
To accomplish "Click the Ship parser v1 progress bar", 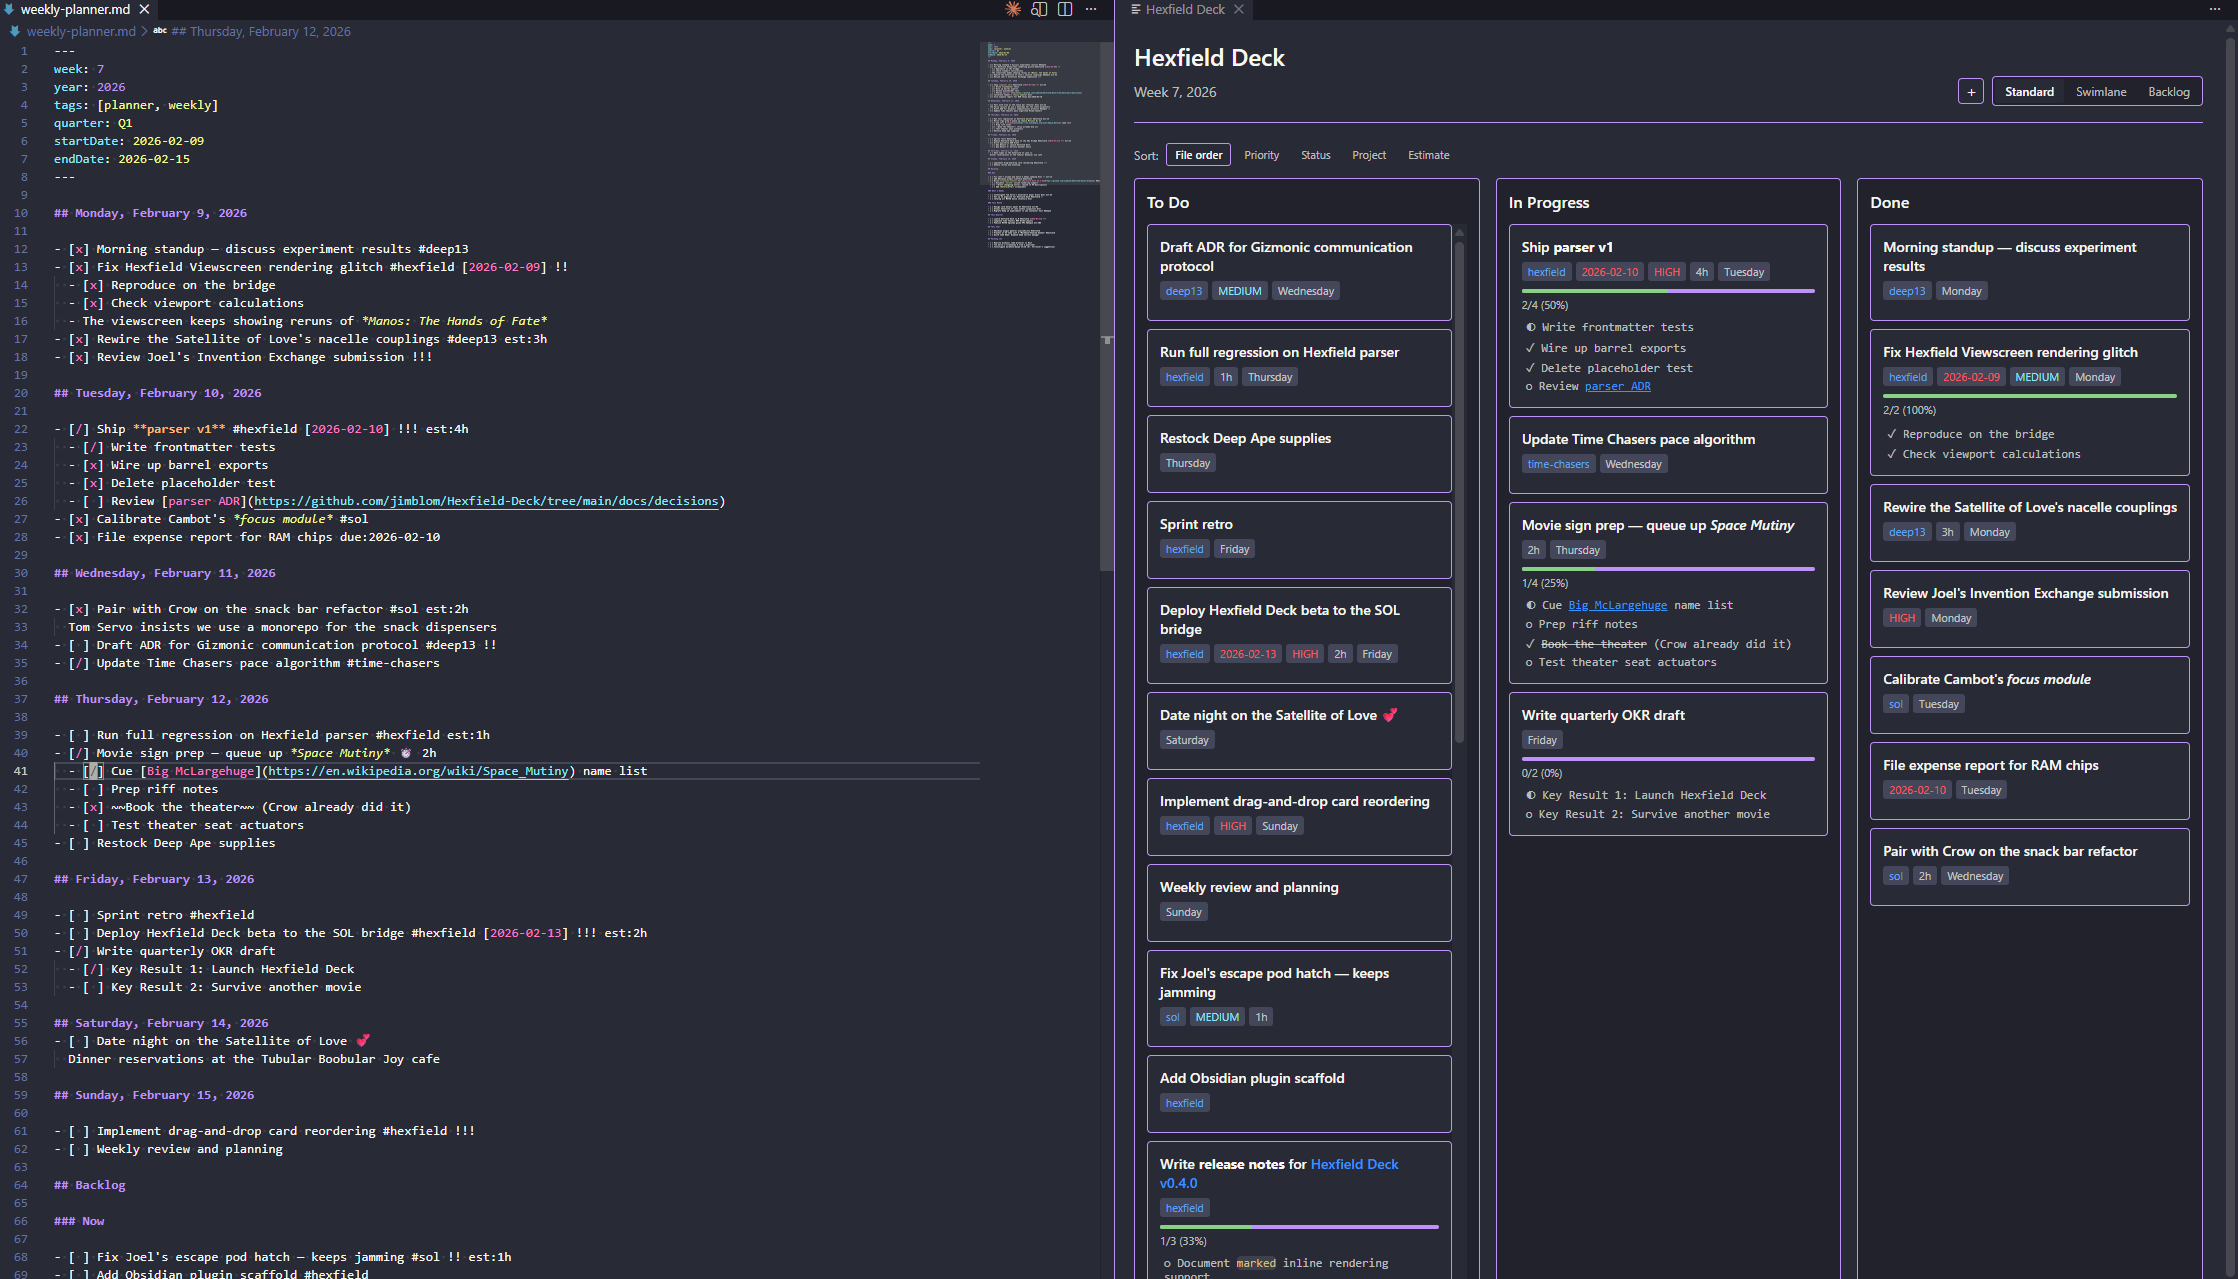I will 1668,291.
